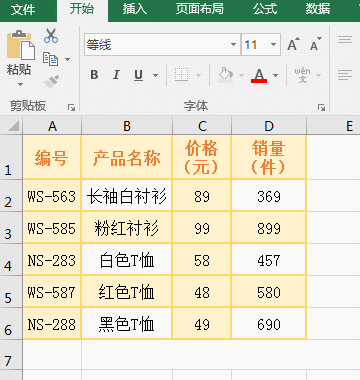Select column E header
The height and width of the screenshot is (380, 360).
(333, 126)
